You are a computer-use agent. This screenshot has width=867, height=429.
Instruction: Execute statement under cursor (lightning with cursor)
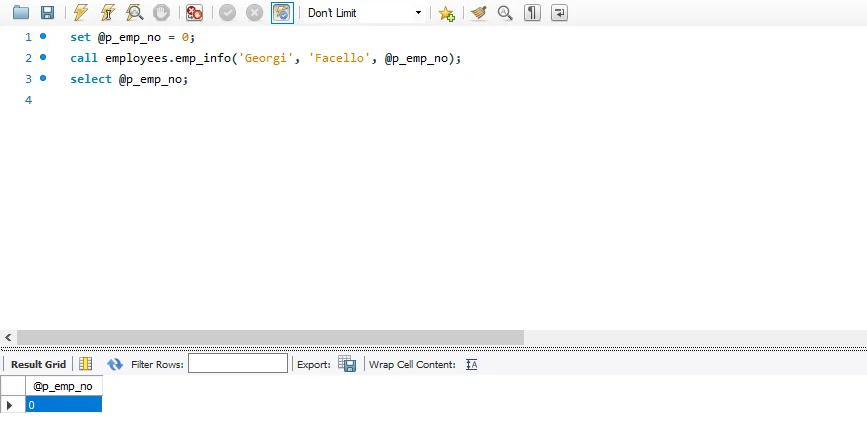(x=107, y=13)
